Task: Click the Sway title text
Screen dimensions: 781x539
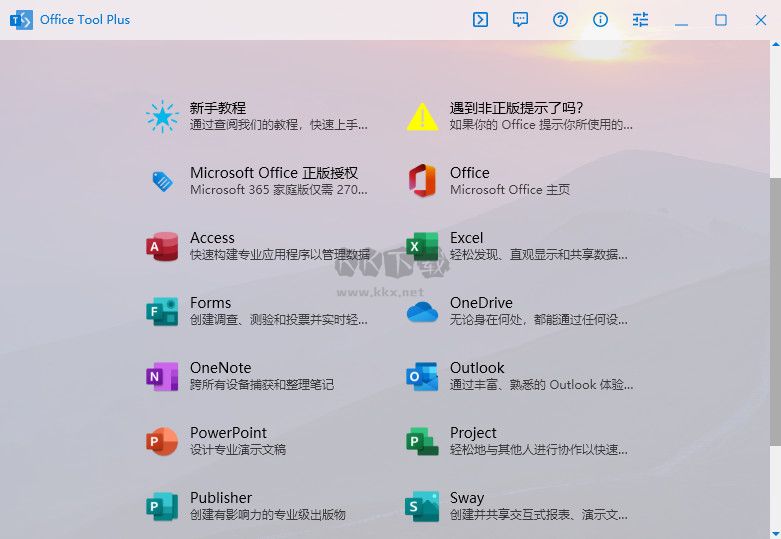Action: click(x=467, y=498)
